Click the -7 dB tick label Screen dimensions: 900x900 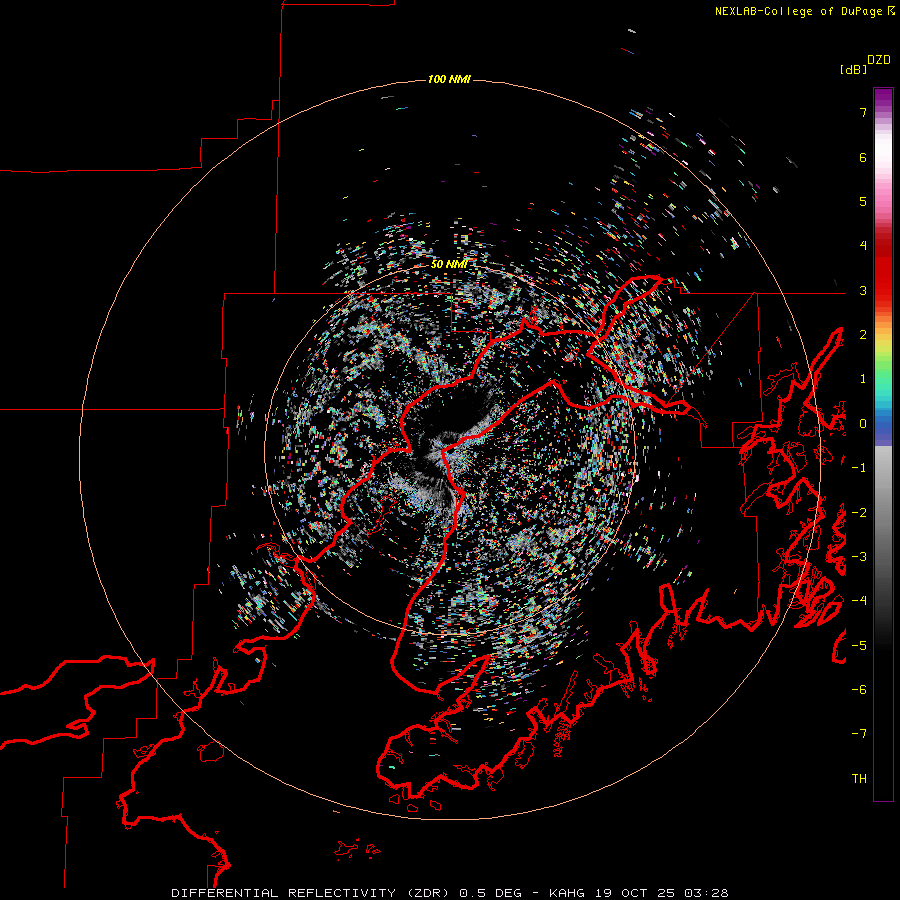point(859,734)
